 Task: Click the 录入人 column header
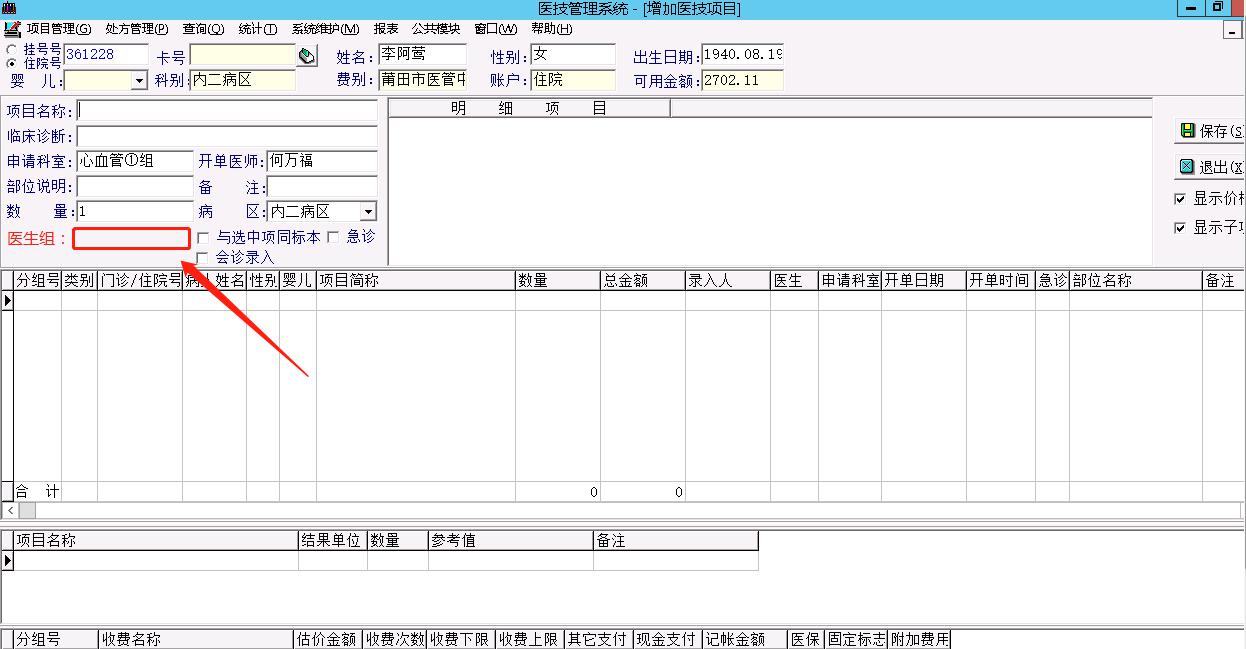(728, 281)
